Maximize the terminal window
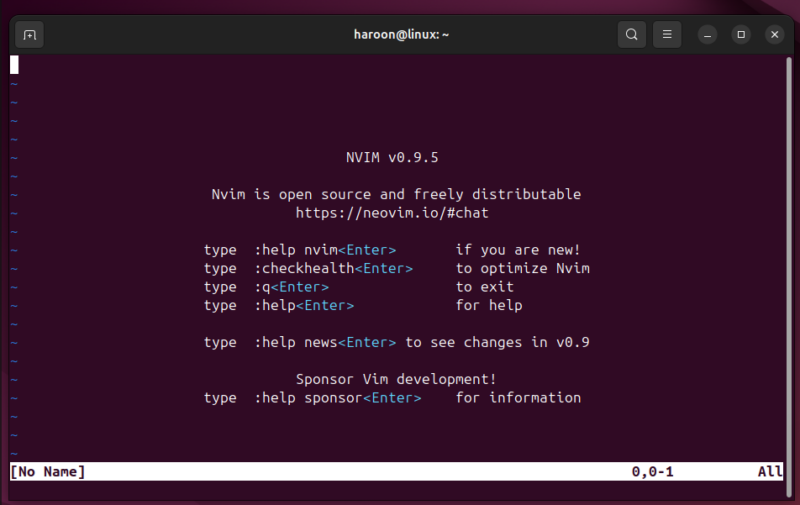 [741, 35]
